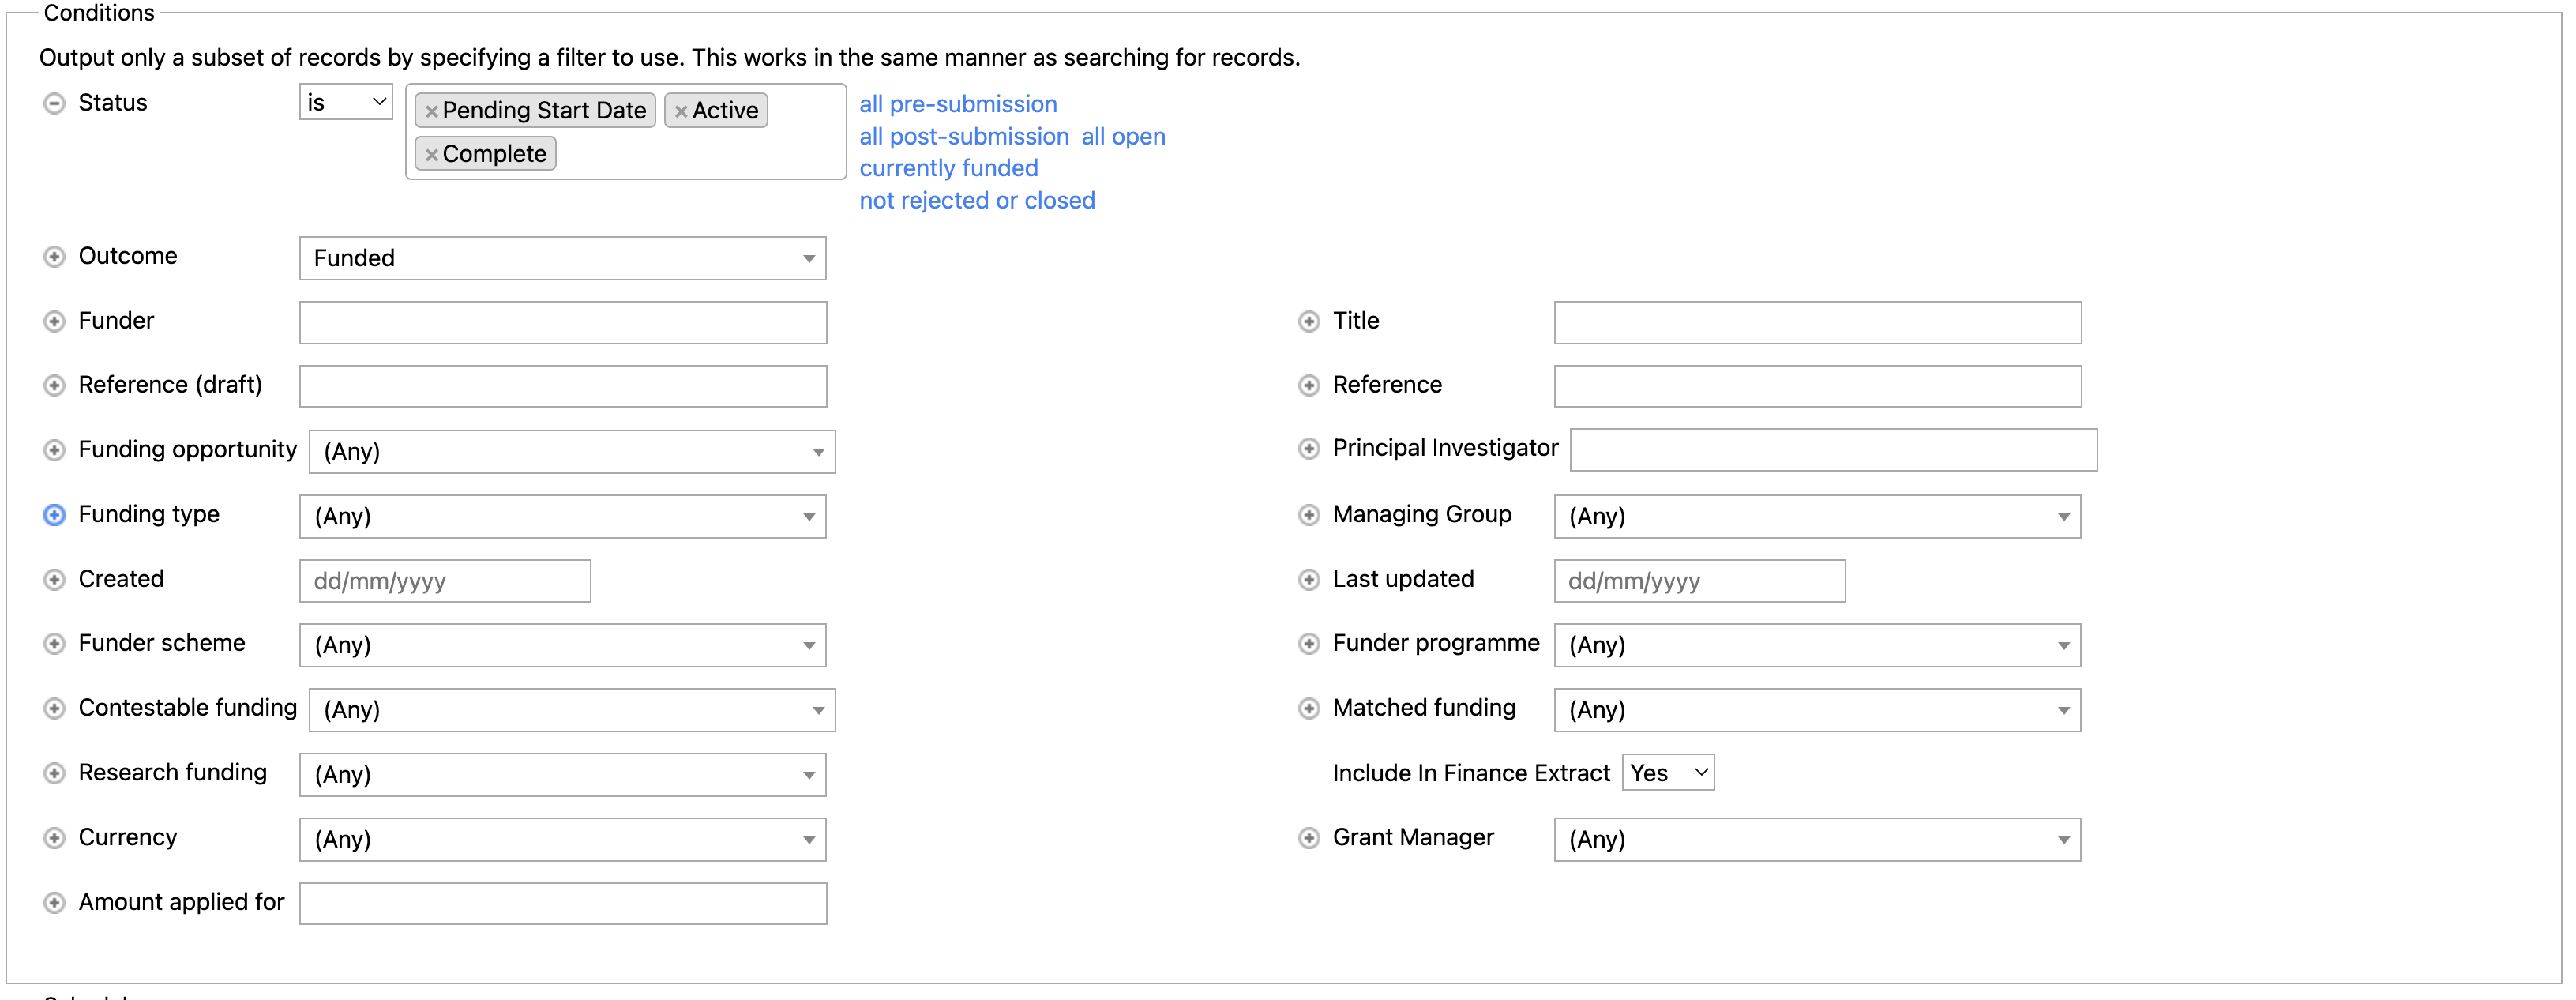Screen dimensions: 2576x1000
Task: Click the plus icon beside Outcome
Action: pos(54,257)
